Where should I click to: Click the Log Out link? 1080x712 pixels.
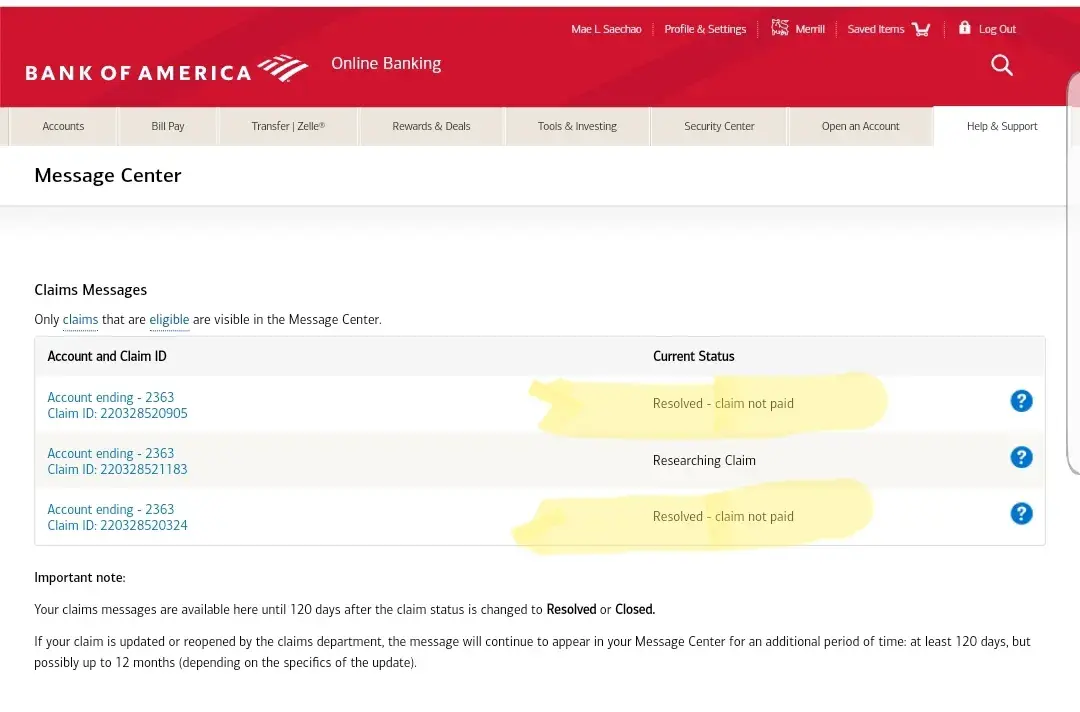997,29
